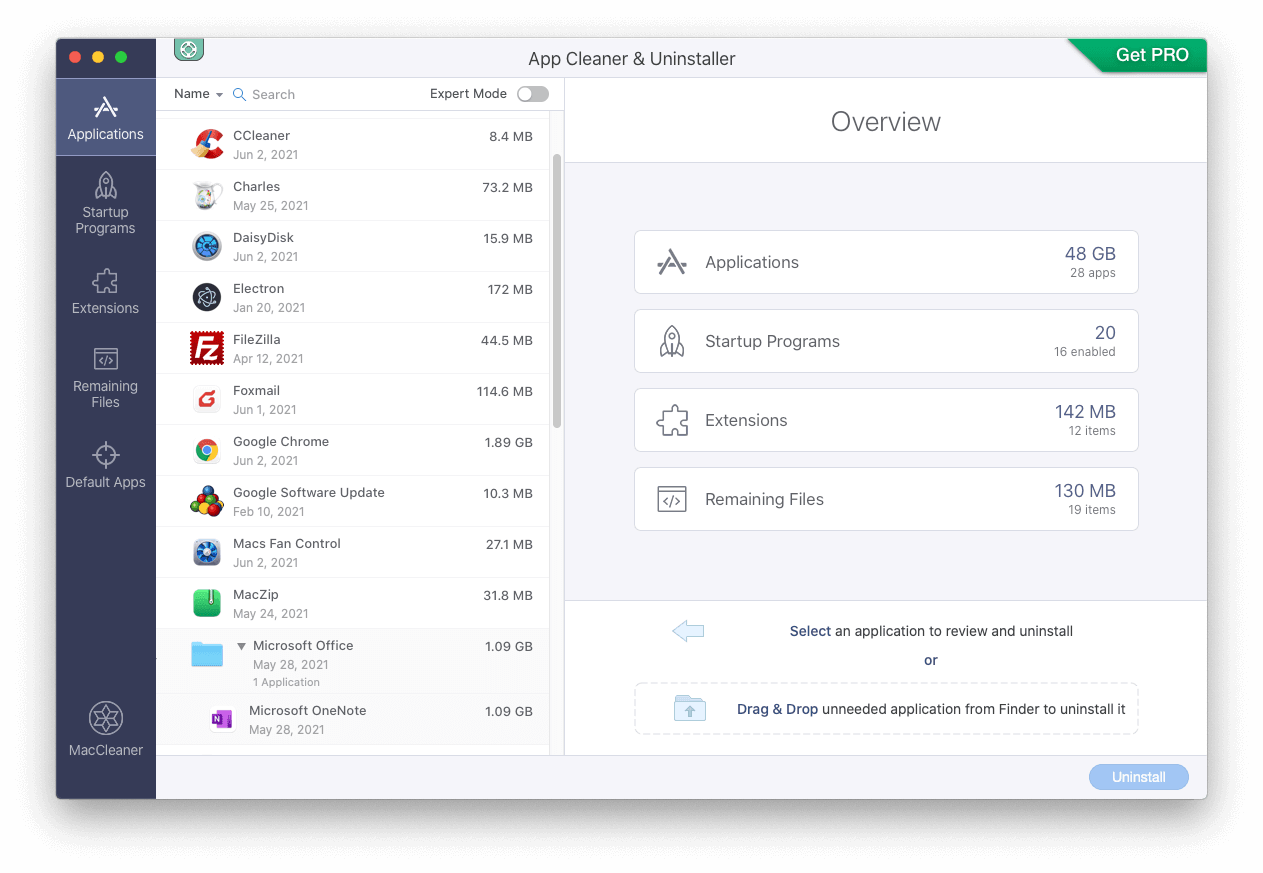Screen dimensions: 1263x873
Task: Open the Extensions puzzle-piece sidebar section
Action: coord(105,290)
